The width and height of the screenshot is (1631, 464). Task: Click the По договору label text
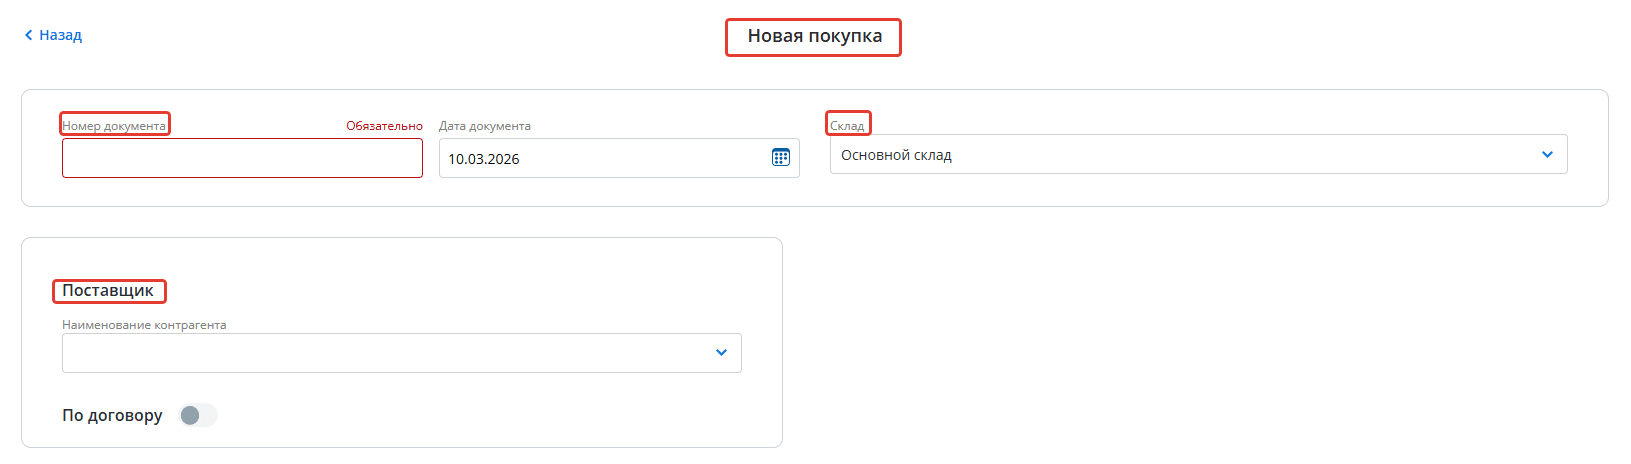click(112, 415)
